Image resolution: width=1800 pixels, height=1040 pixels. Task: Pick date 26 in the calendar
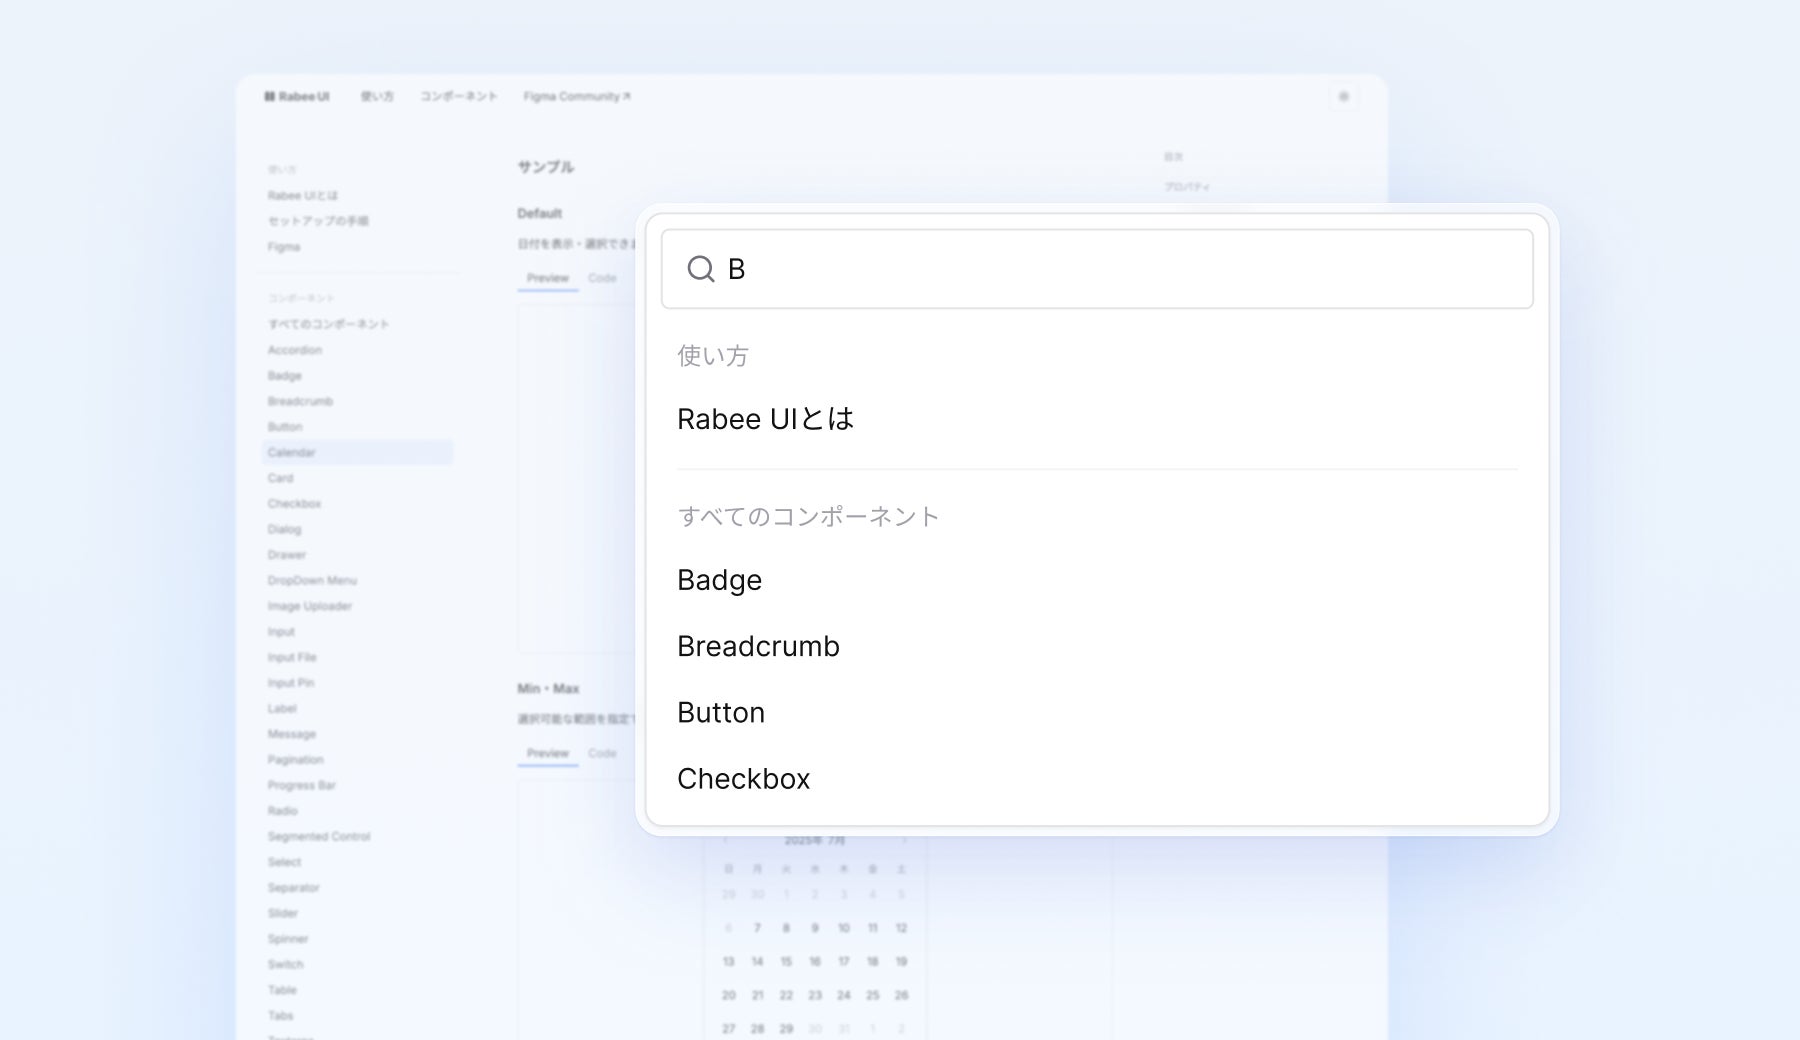pos(901,995)
